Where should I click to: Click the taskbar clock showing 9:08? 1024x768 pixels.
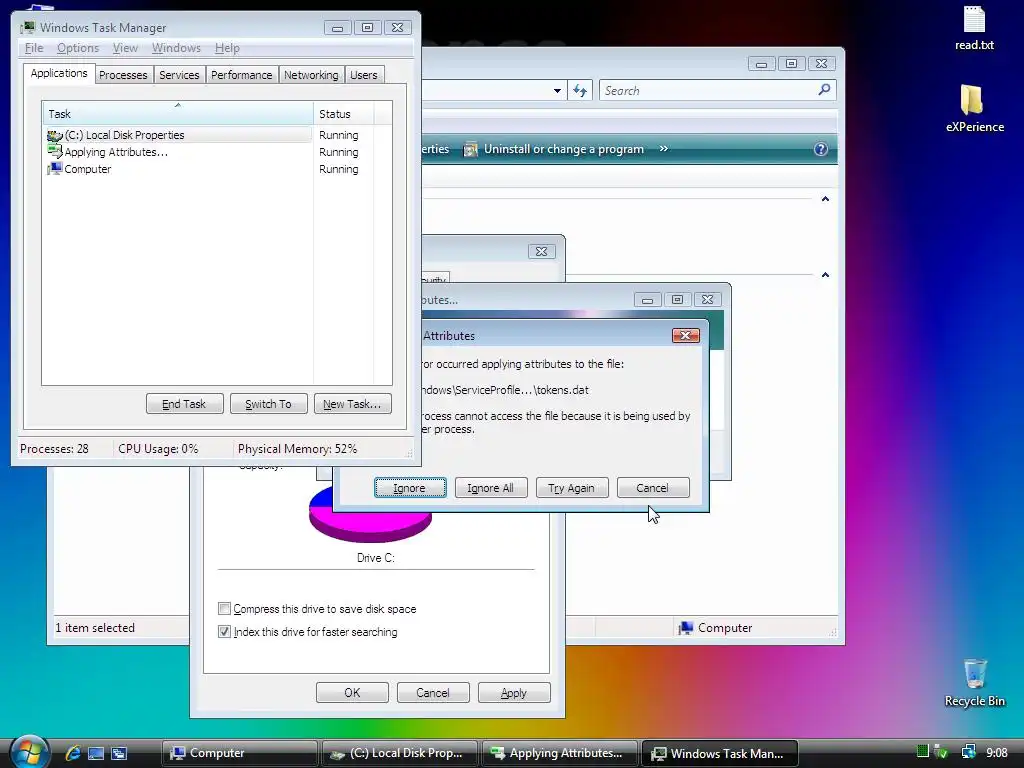click(x=997, y=752)
